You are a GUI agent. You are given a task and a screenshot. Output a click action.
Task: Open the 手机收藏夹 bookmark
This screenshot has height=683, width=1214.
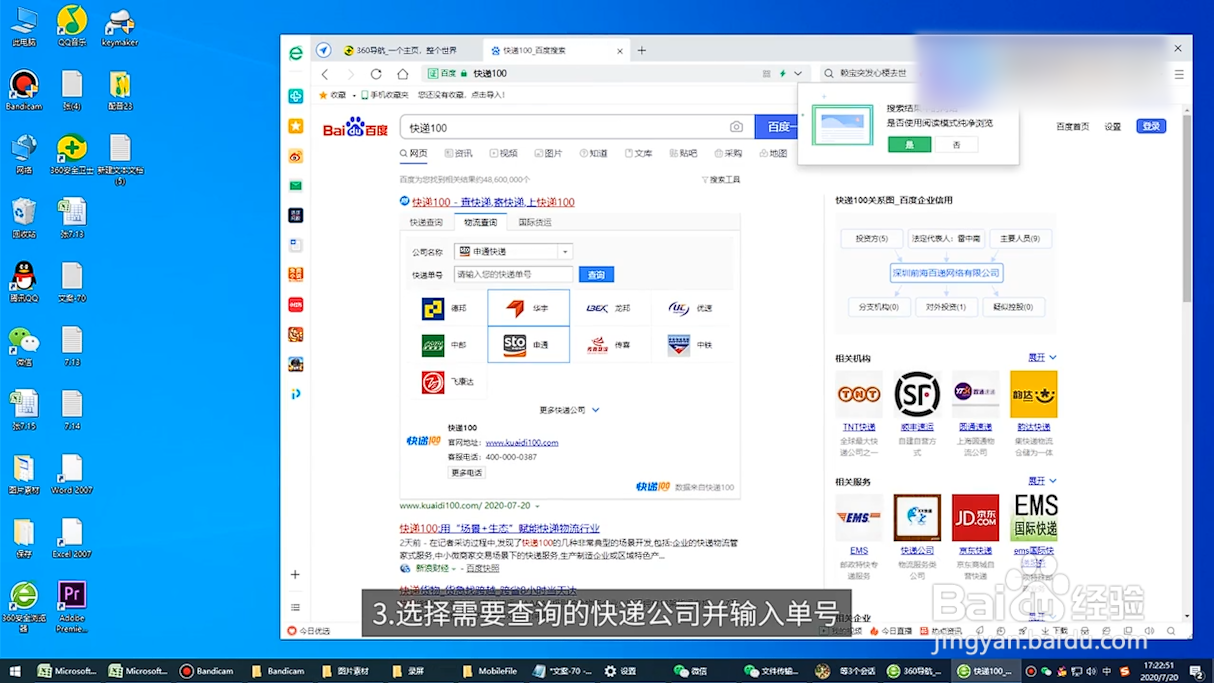point(385,96)
